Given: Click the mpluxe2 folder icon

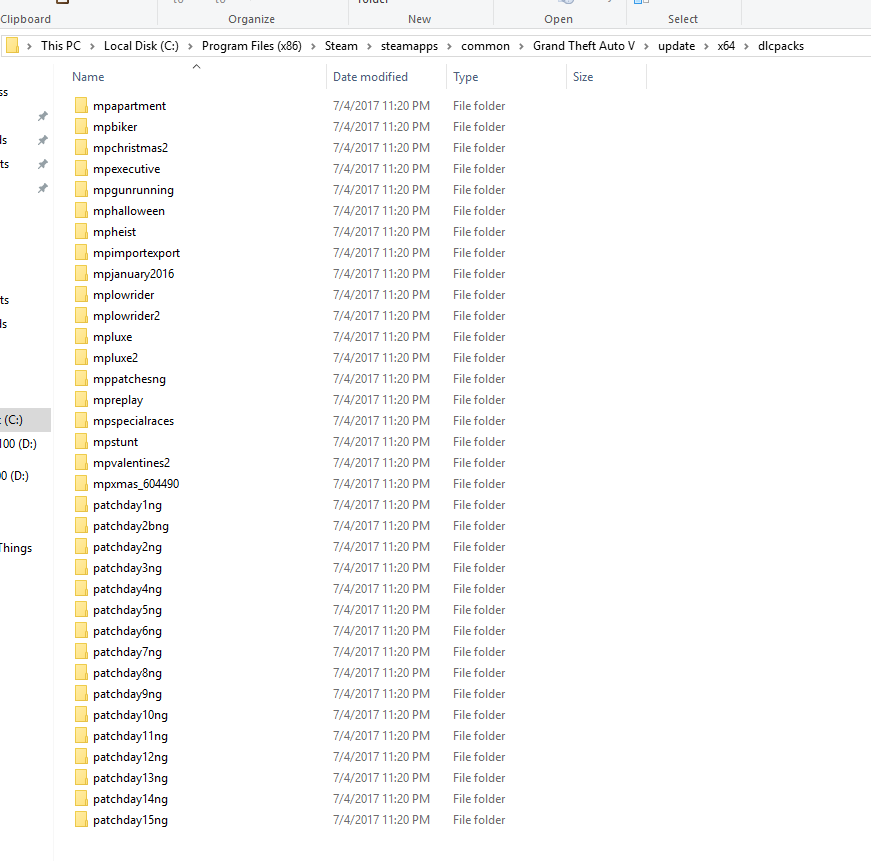Looking at the screenshot, I should (81, 357).
